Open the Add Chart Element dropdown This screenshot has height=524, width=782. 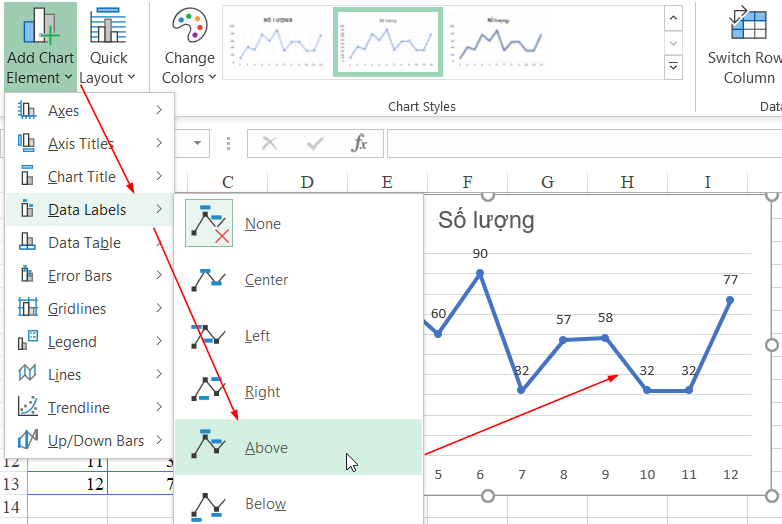40,47
